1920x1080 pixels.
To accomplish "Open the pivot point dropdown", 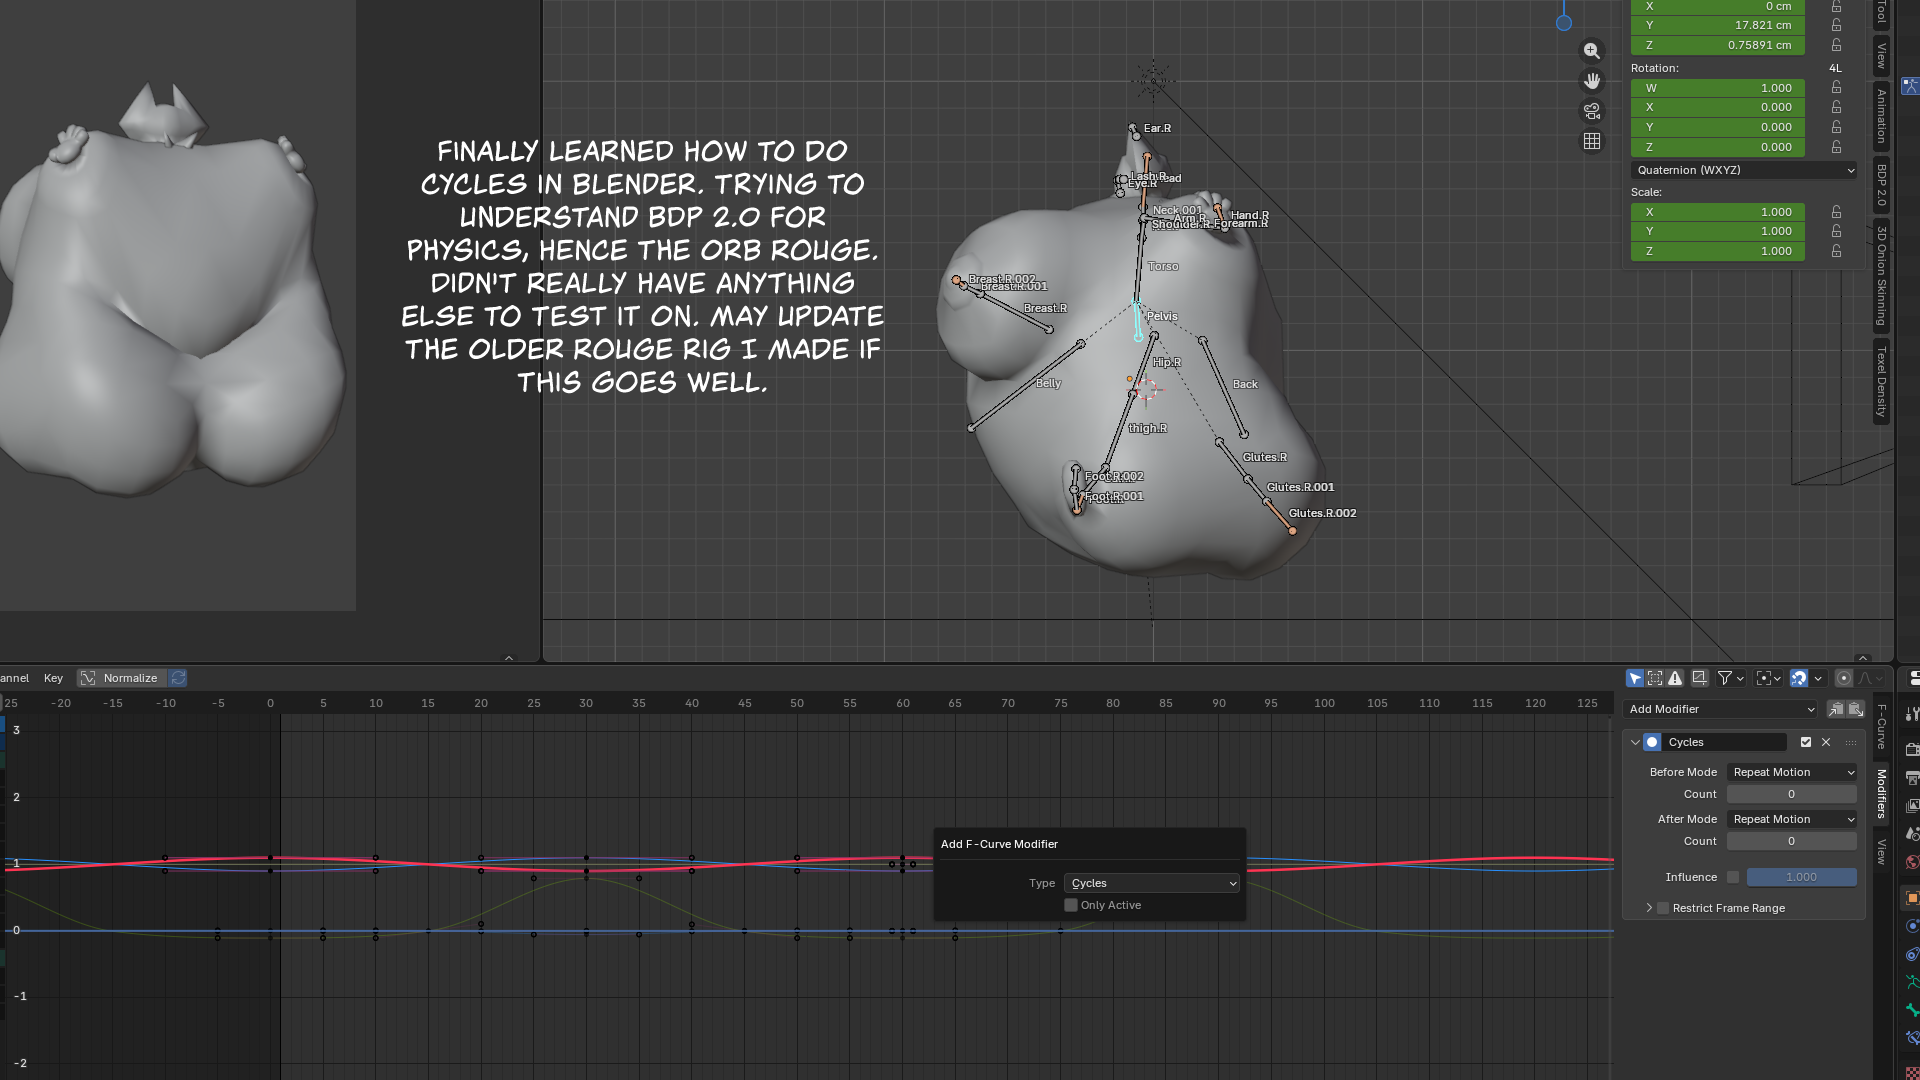I will (x=1768, y=678).
